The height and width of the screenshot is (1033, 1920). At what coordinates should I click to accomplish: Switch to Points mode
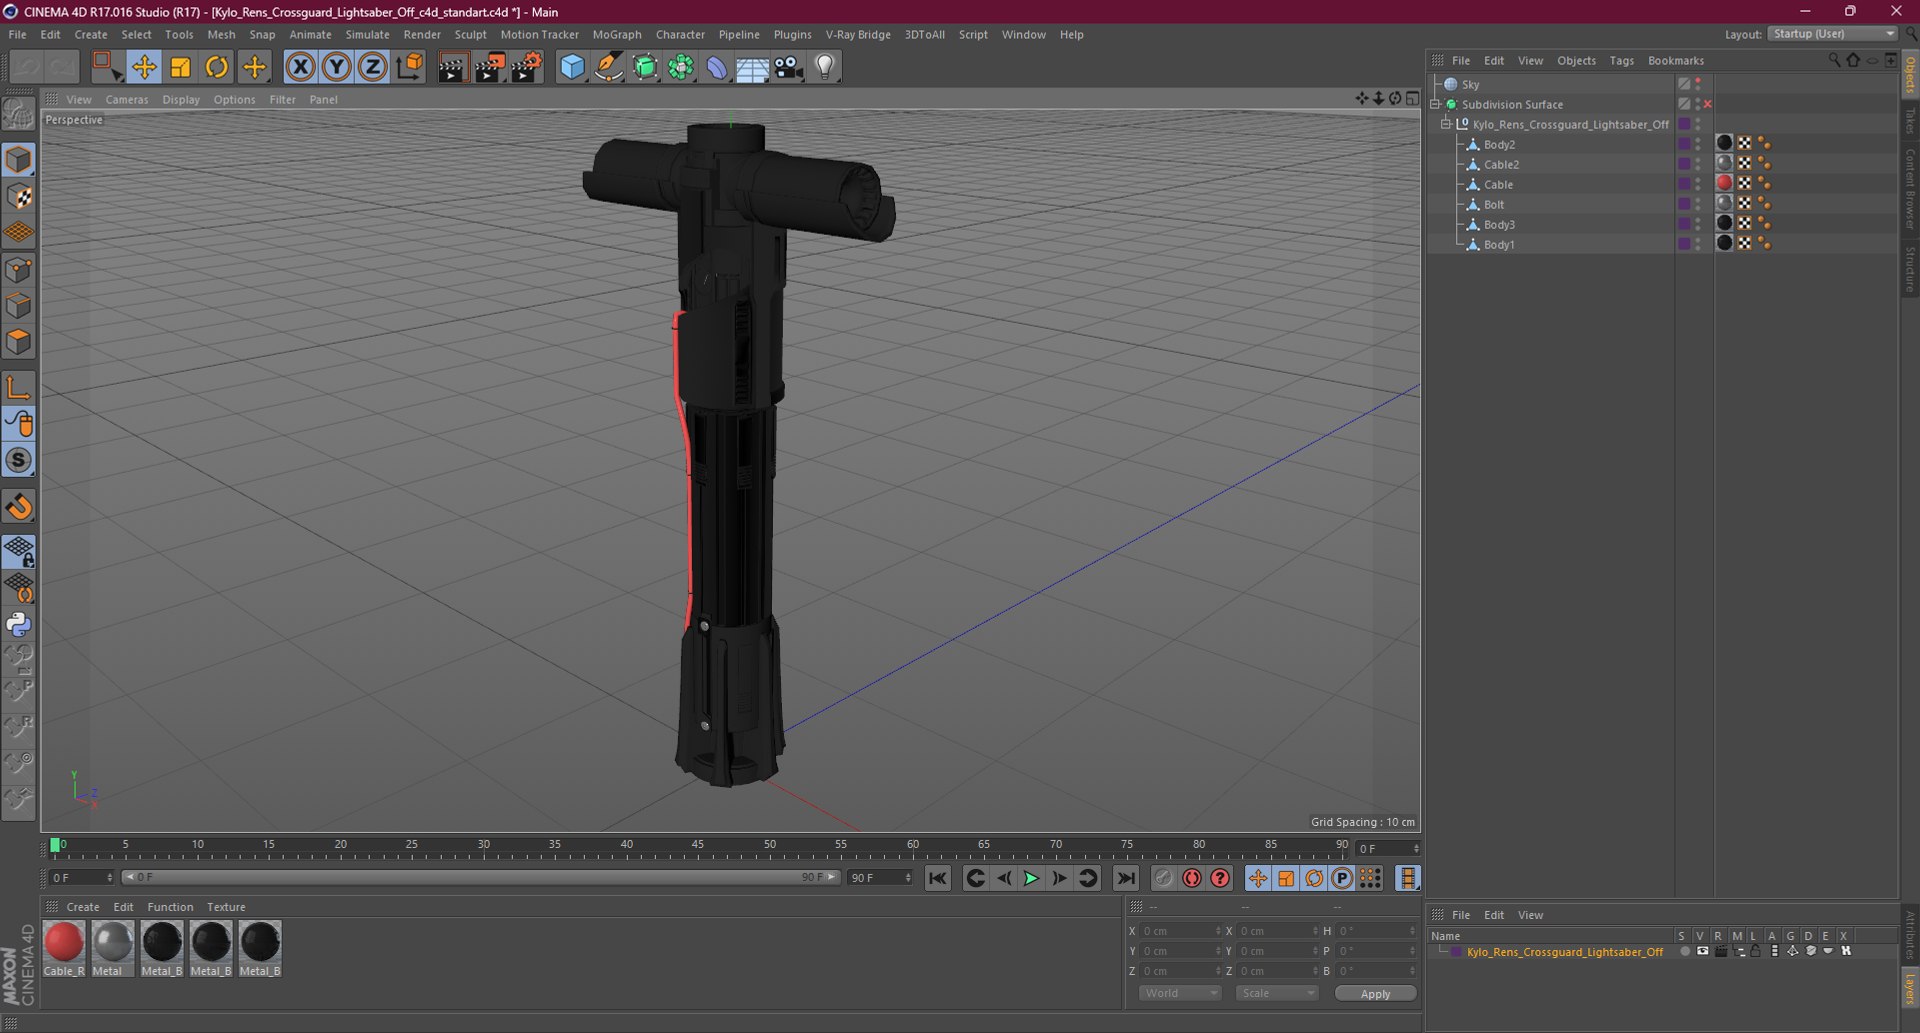[19, 270]
